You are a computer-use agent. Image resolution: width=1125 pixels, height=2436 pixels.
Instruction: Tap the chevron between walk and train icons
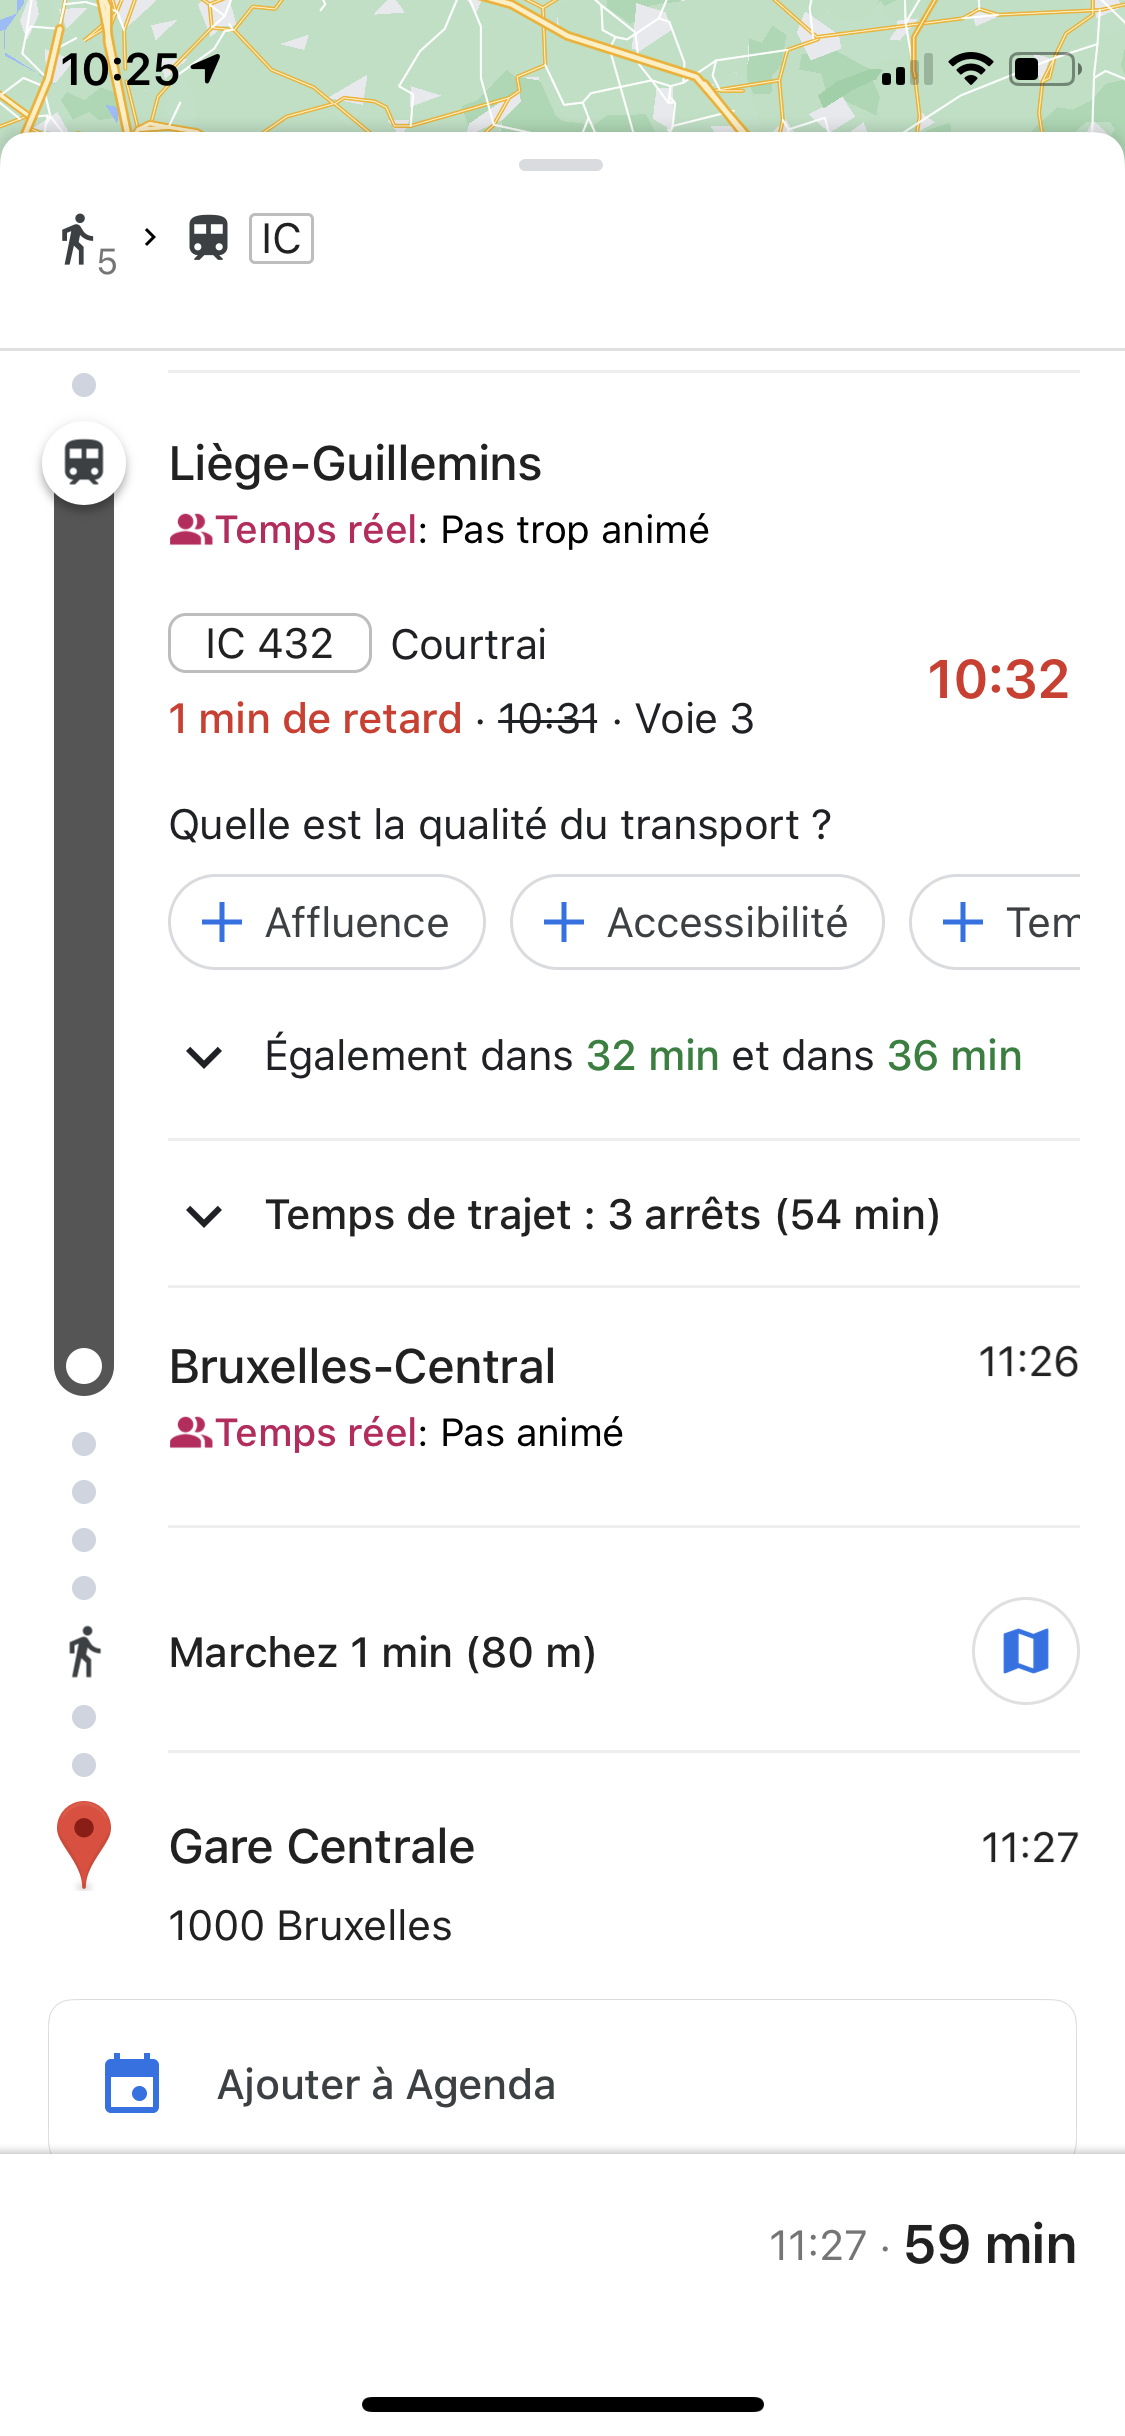coord(150,237)
